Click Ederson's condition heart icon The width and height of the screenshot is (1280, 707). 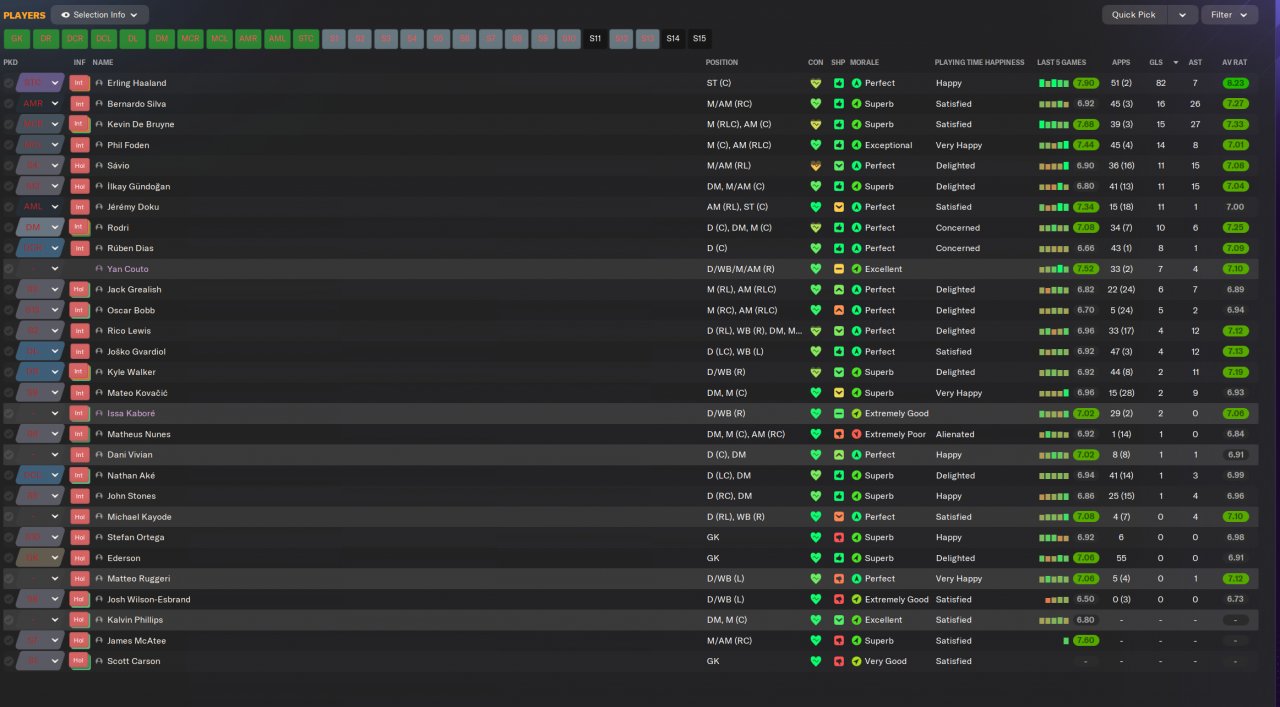815,558
